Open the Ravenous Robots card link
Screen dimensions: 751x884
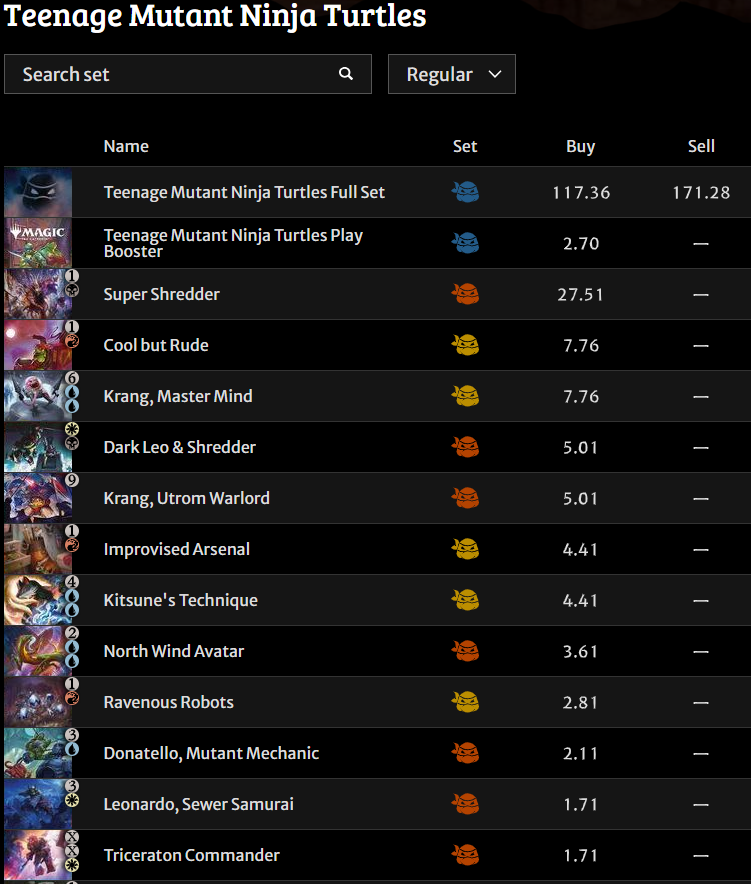pos(169,702)
